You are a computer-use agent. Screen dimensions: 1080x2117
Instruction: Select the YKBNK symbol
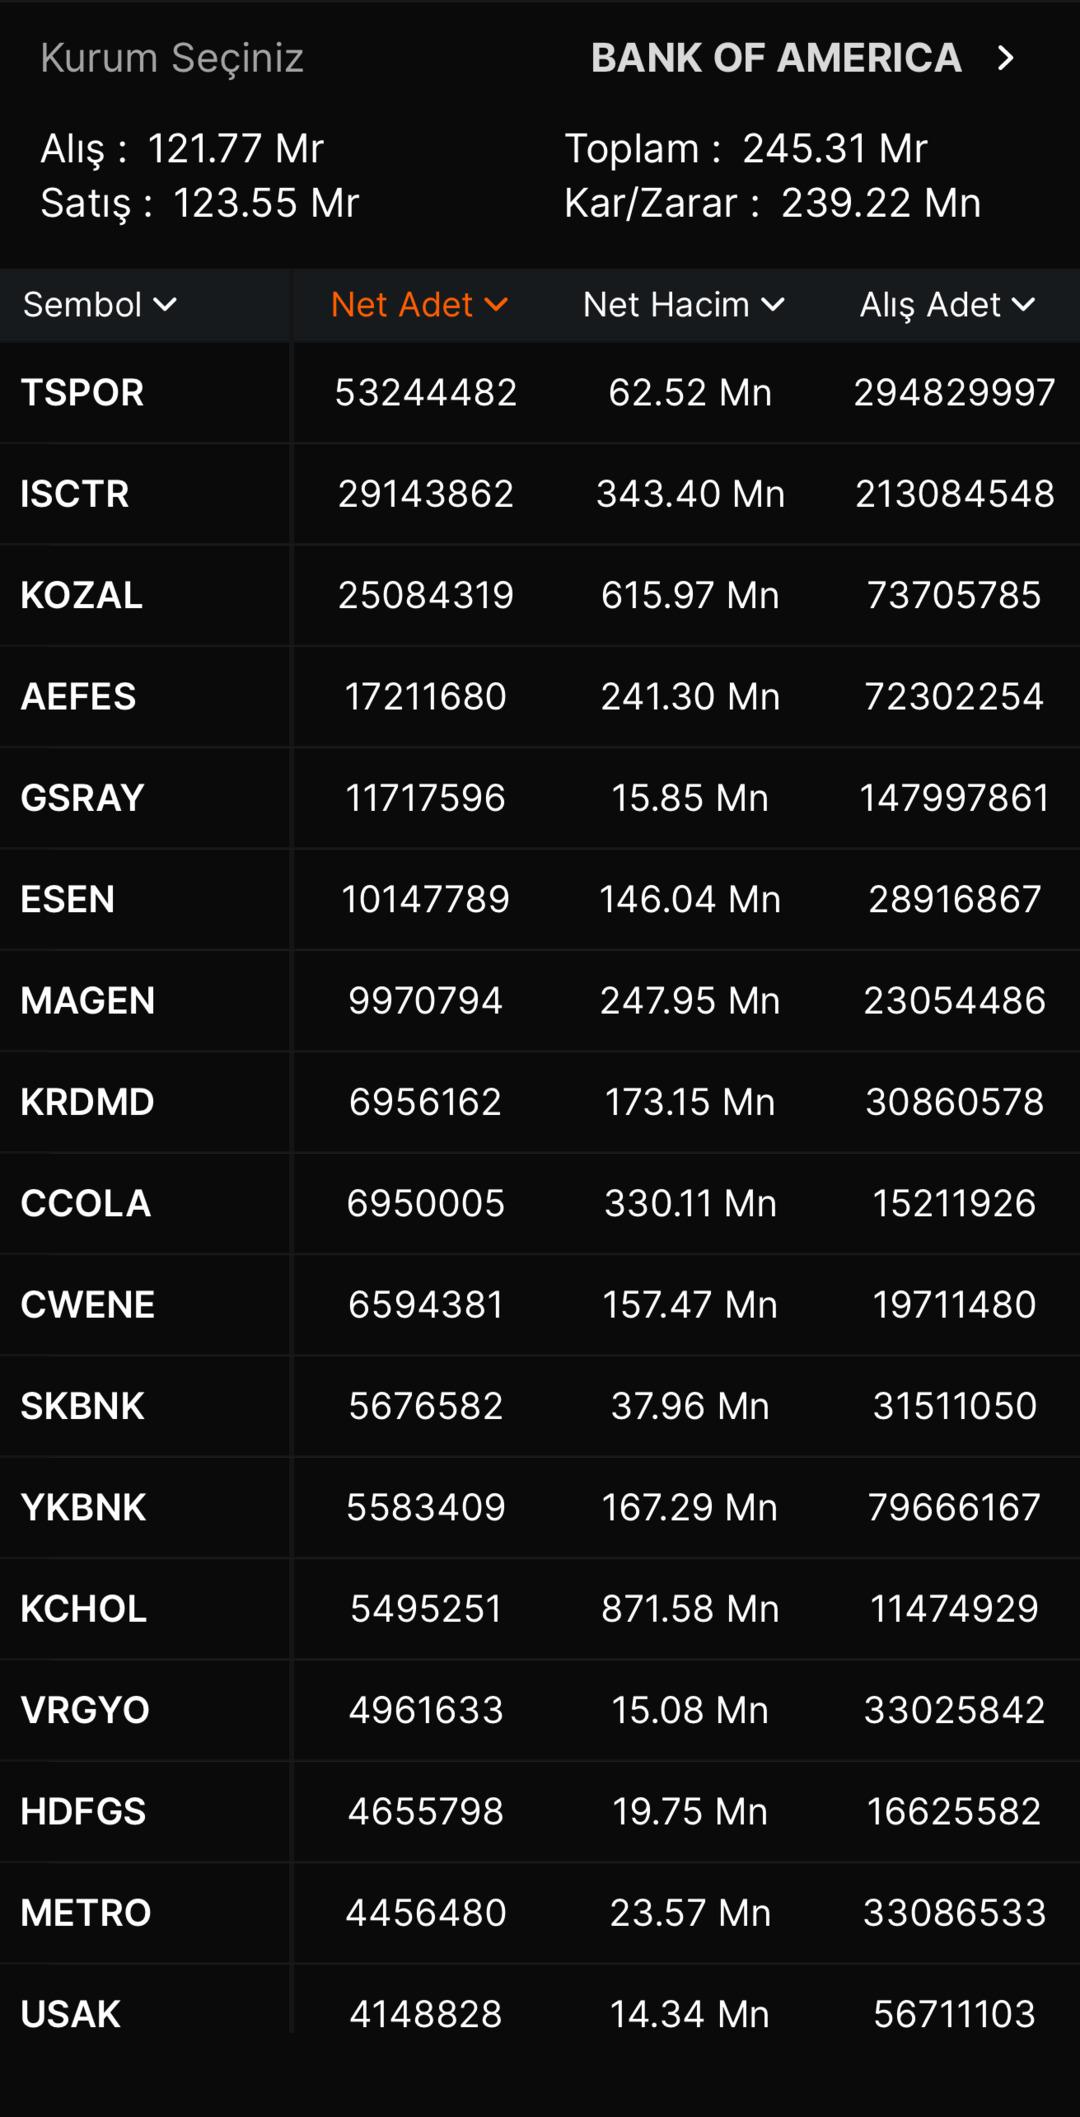[84, 1507]
